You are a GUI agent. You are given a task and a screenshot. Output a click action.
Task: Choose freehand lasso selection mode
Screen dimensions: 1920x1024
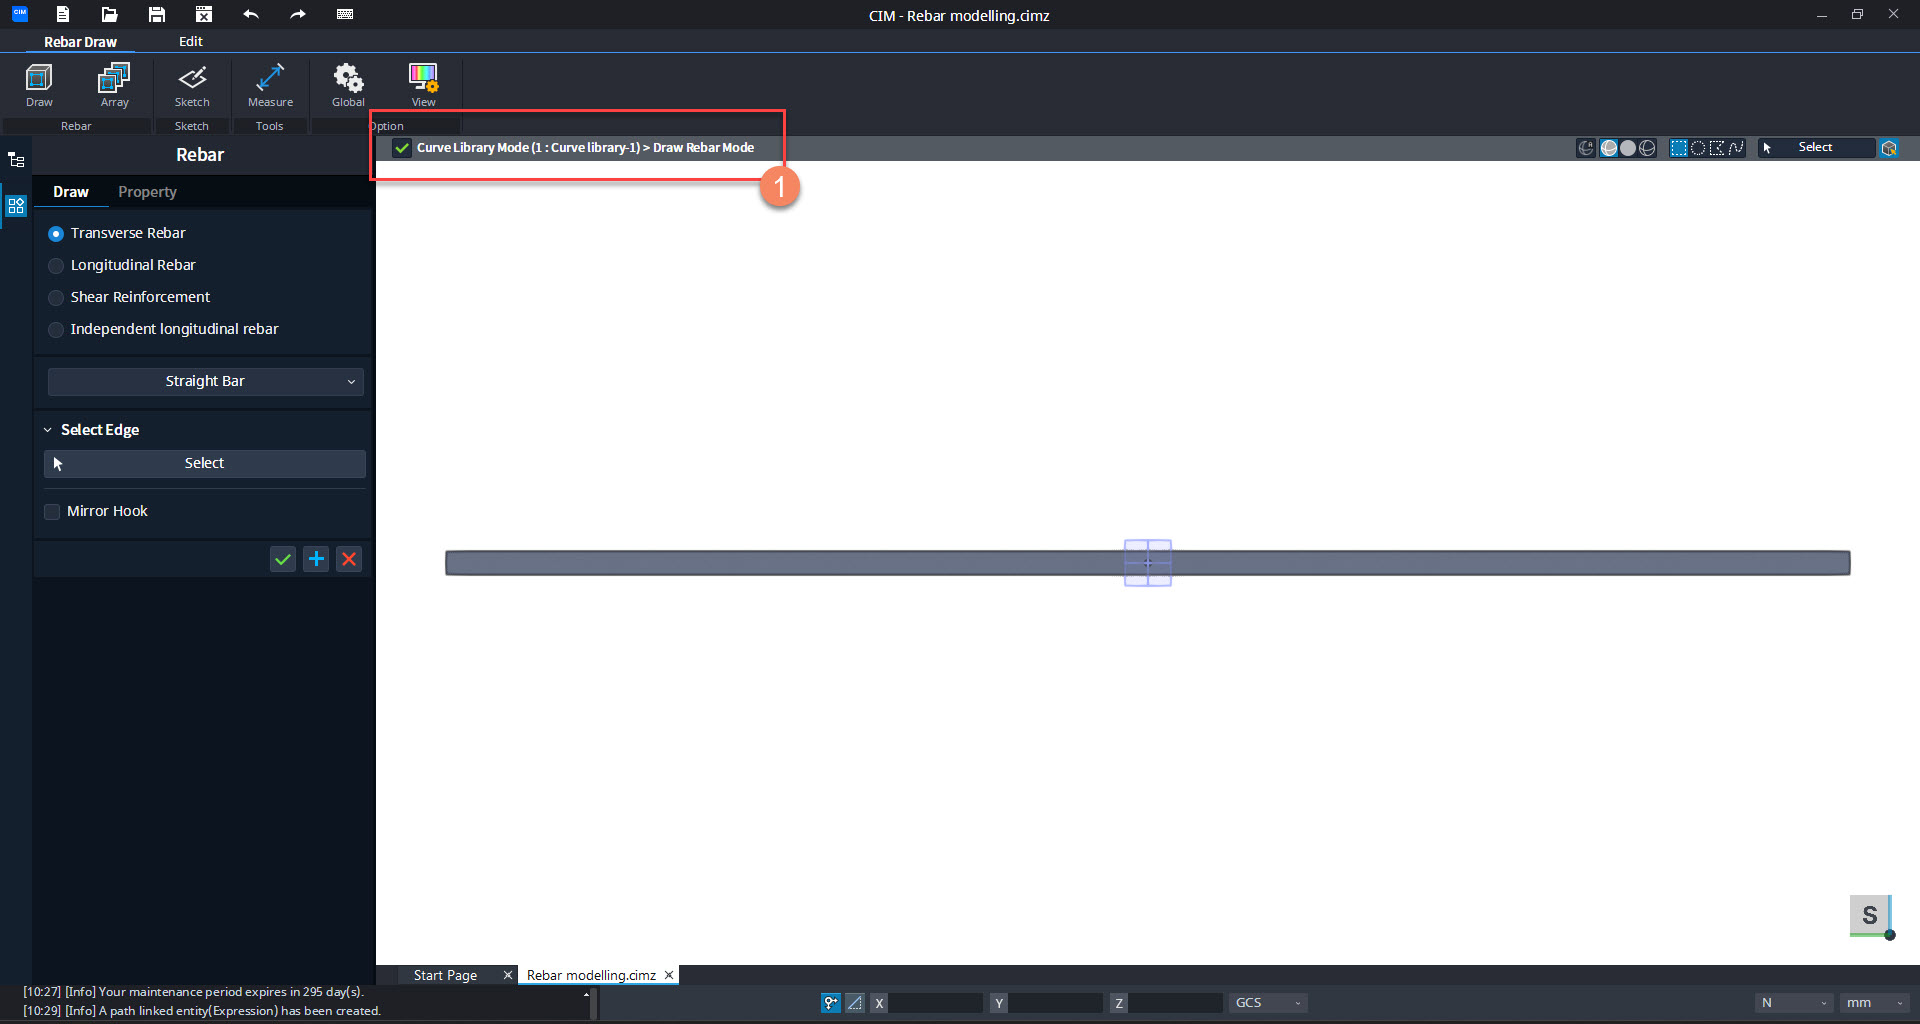pyautogui.click(x=1736, y=148)
